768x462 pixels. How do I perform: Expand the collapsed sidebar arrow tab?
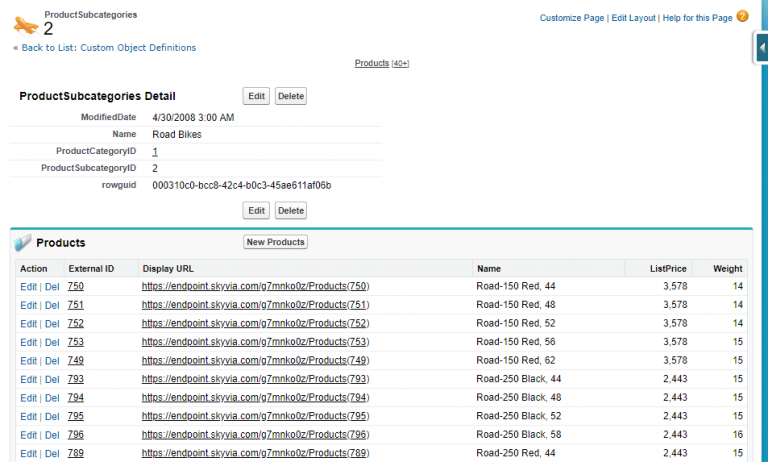761,48
